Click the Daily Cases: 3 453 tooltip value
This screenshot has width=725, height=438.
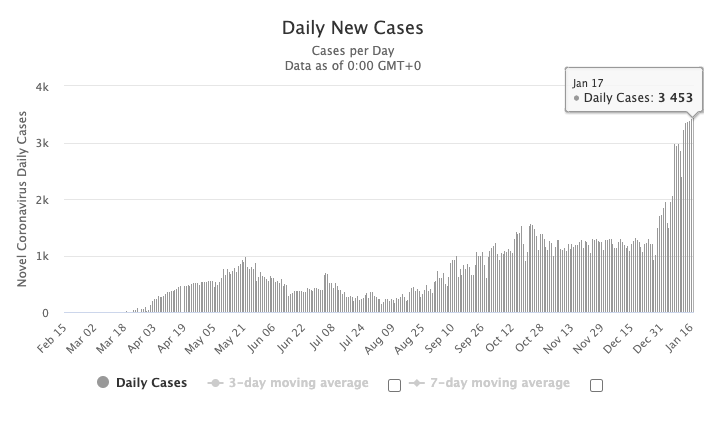(x=639, y=98)
